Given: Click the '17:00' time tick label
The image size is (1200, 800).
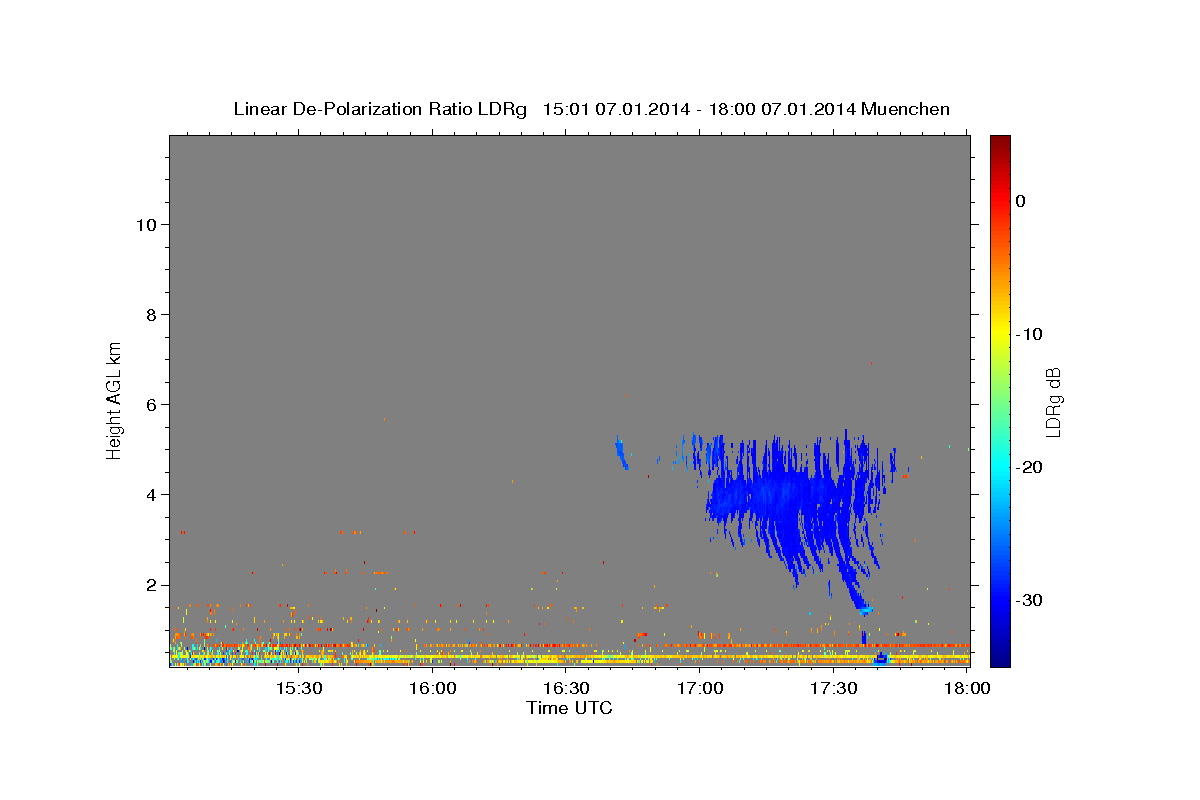Looking at the screenshot, I should 700,689.
